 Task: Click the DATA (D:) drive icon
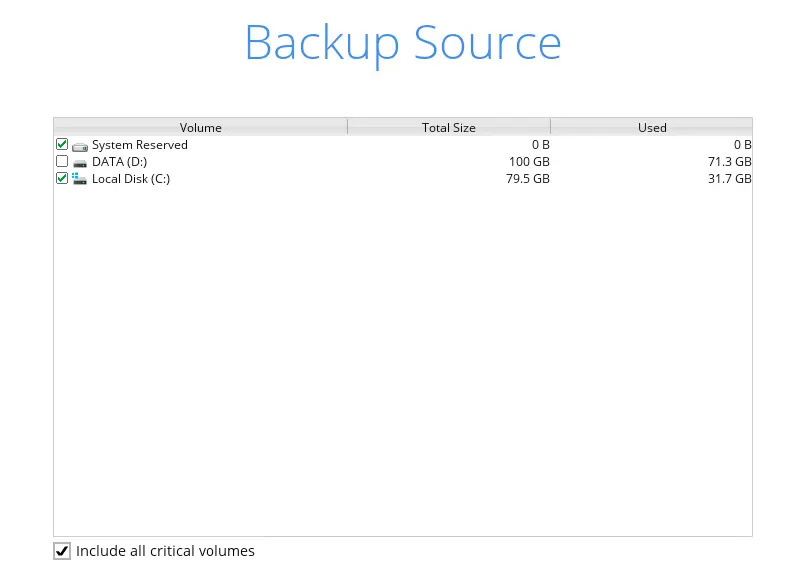tap(80, 162)
